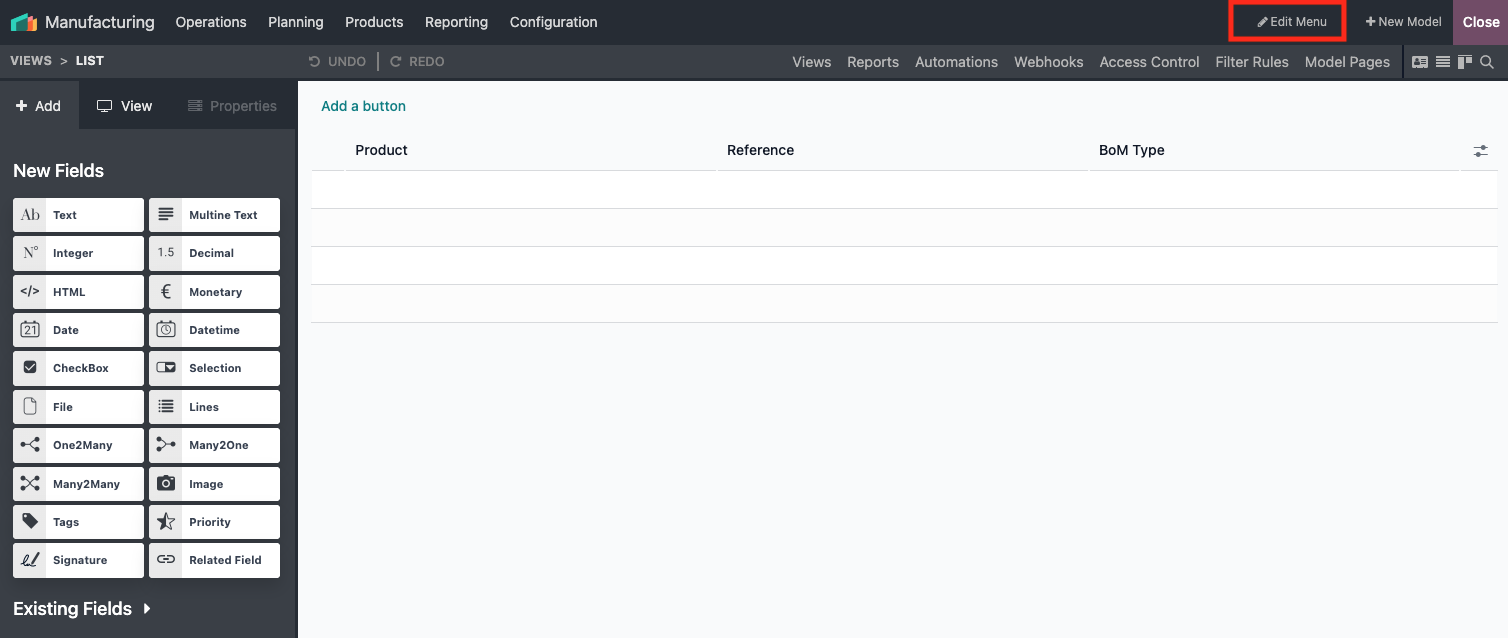1508x638 pixels.
Task: Click the search view magnifier icon
Action: tap(1487, 62)
